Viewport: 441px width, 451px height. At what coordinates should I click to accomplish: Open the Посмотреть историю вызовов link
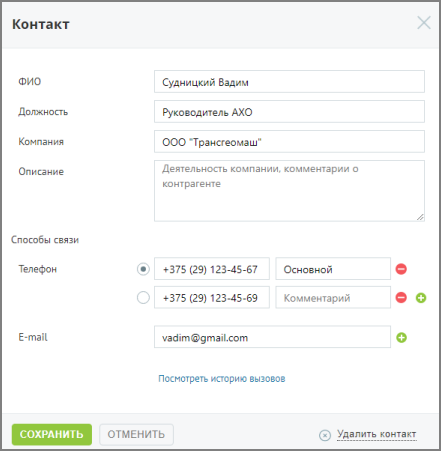(x=222, y=379)
